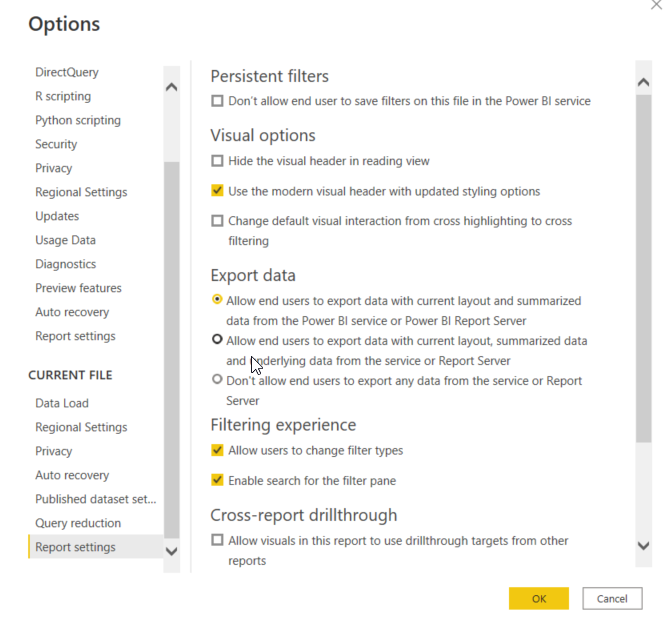Click the main pane scrollbar thumb

click(643, 269)
